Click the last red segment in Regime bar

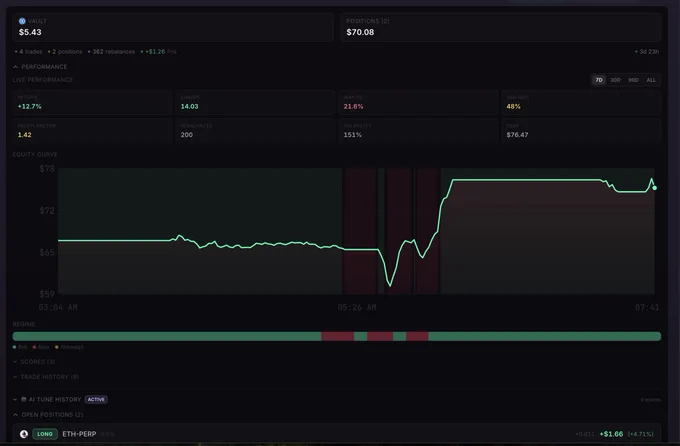(x=417, y=336)
